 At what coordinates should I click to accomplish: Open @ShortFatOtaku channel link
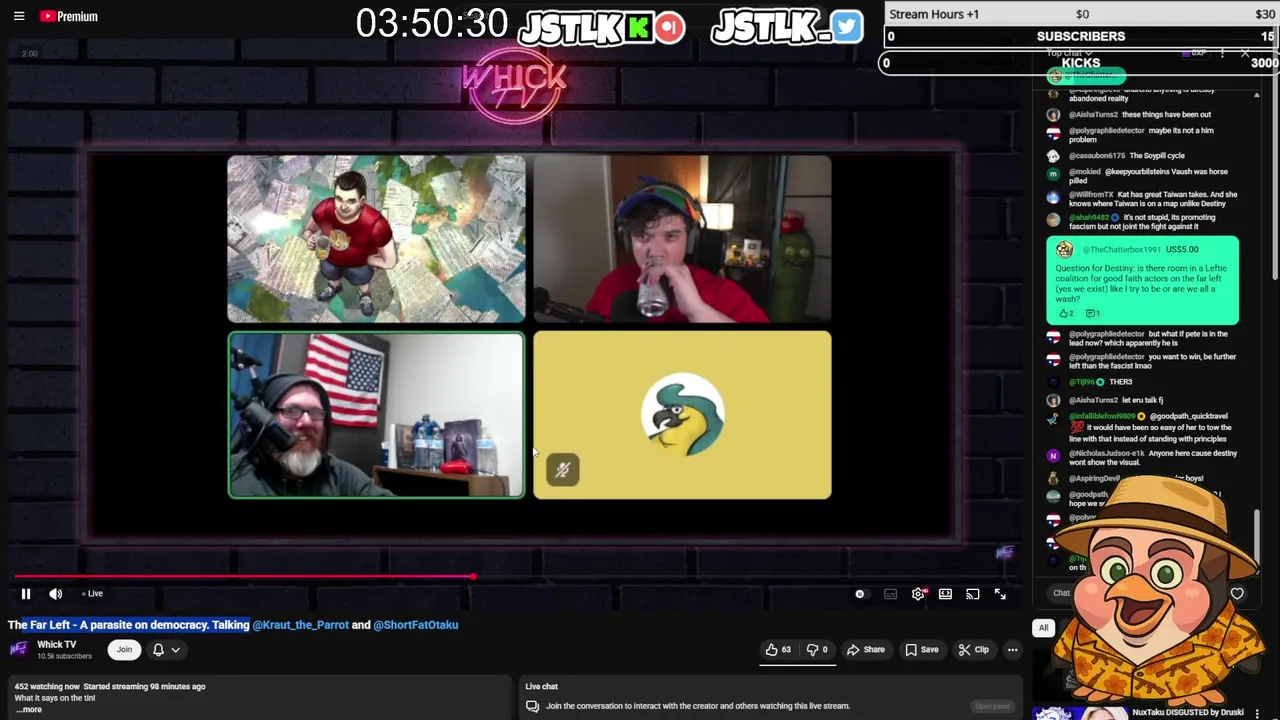[x=416, y=625]
